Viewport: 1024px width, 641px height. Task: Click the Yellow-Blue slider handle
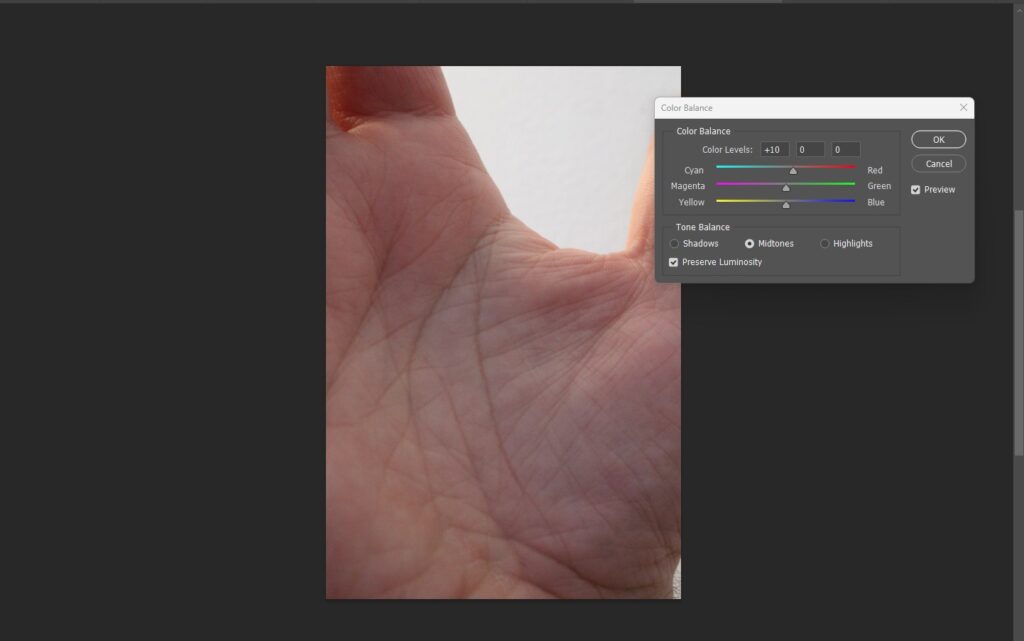[x=786, y=205]
